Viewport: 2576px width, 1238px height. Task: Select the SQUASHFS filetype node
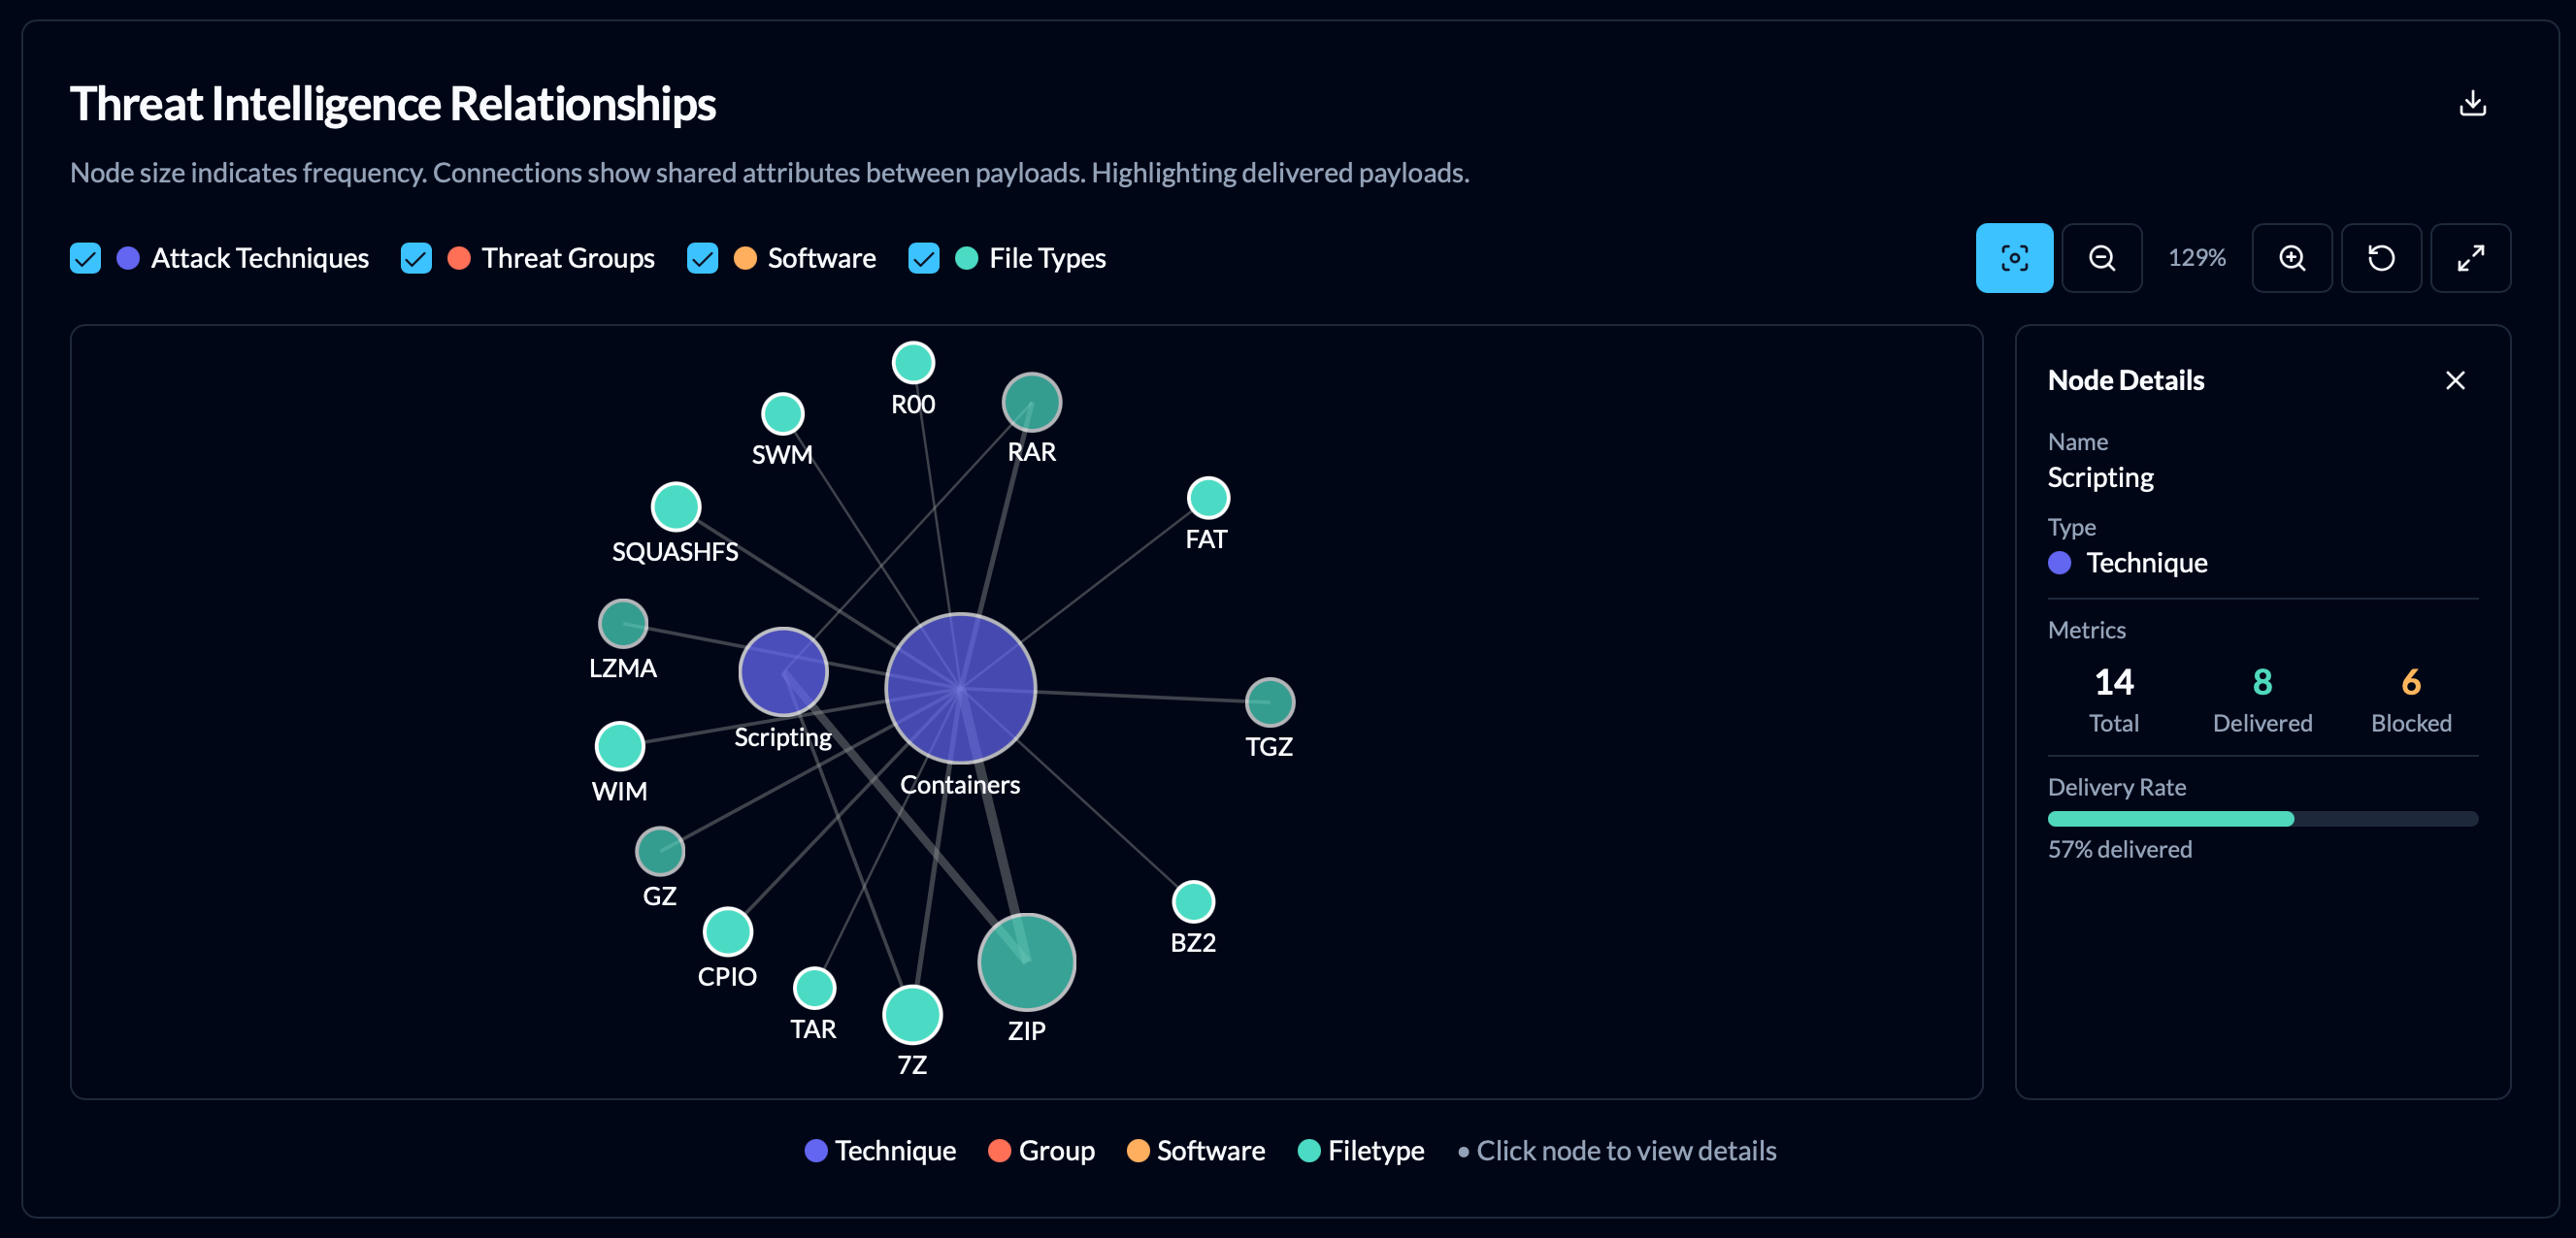point(676,507)
